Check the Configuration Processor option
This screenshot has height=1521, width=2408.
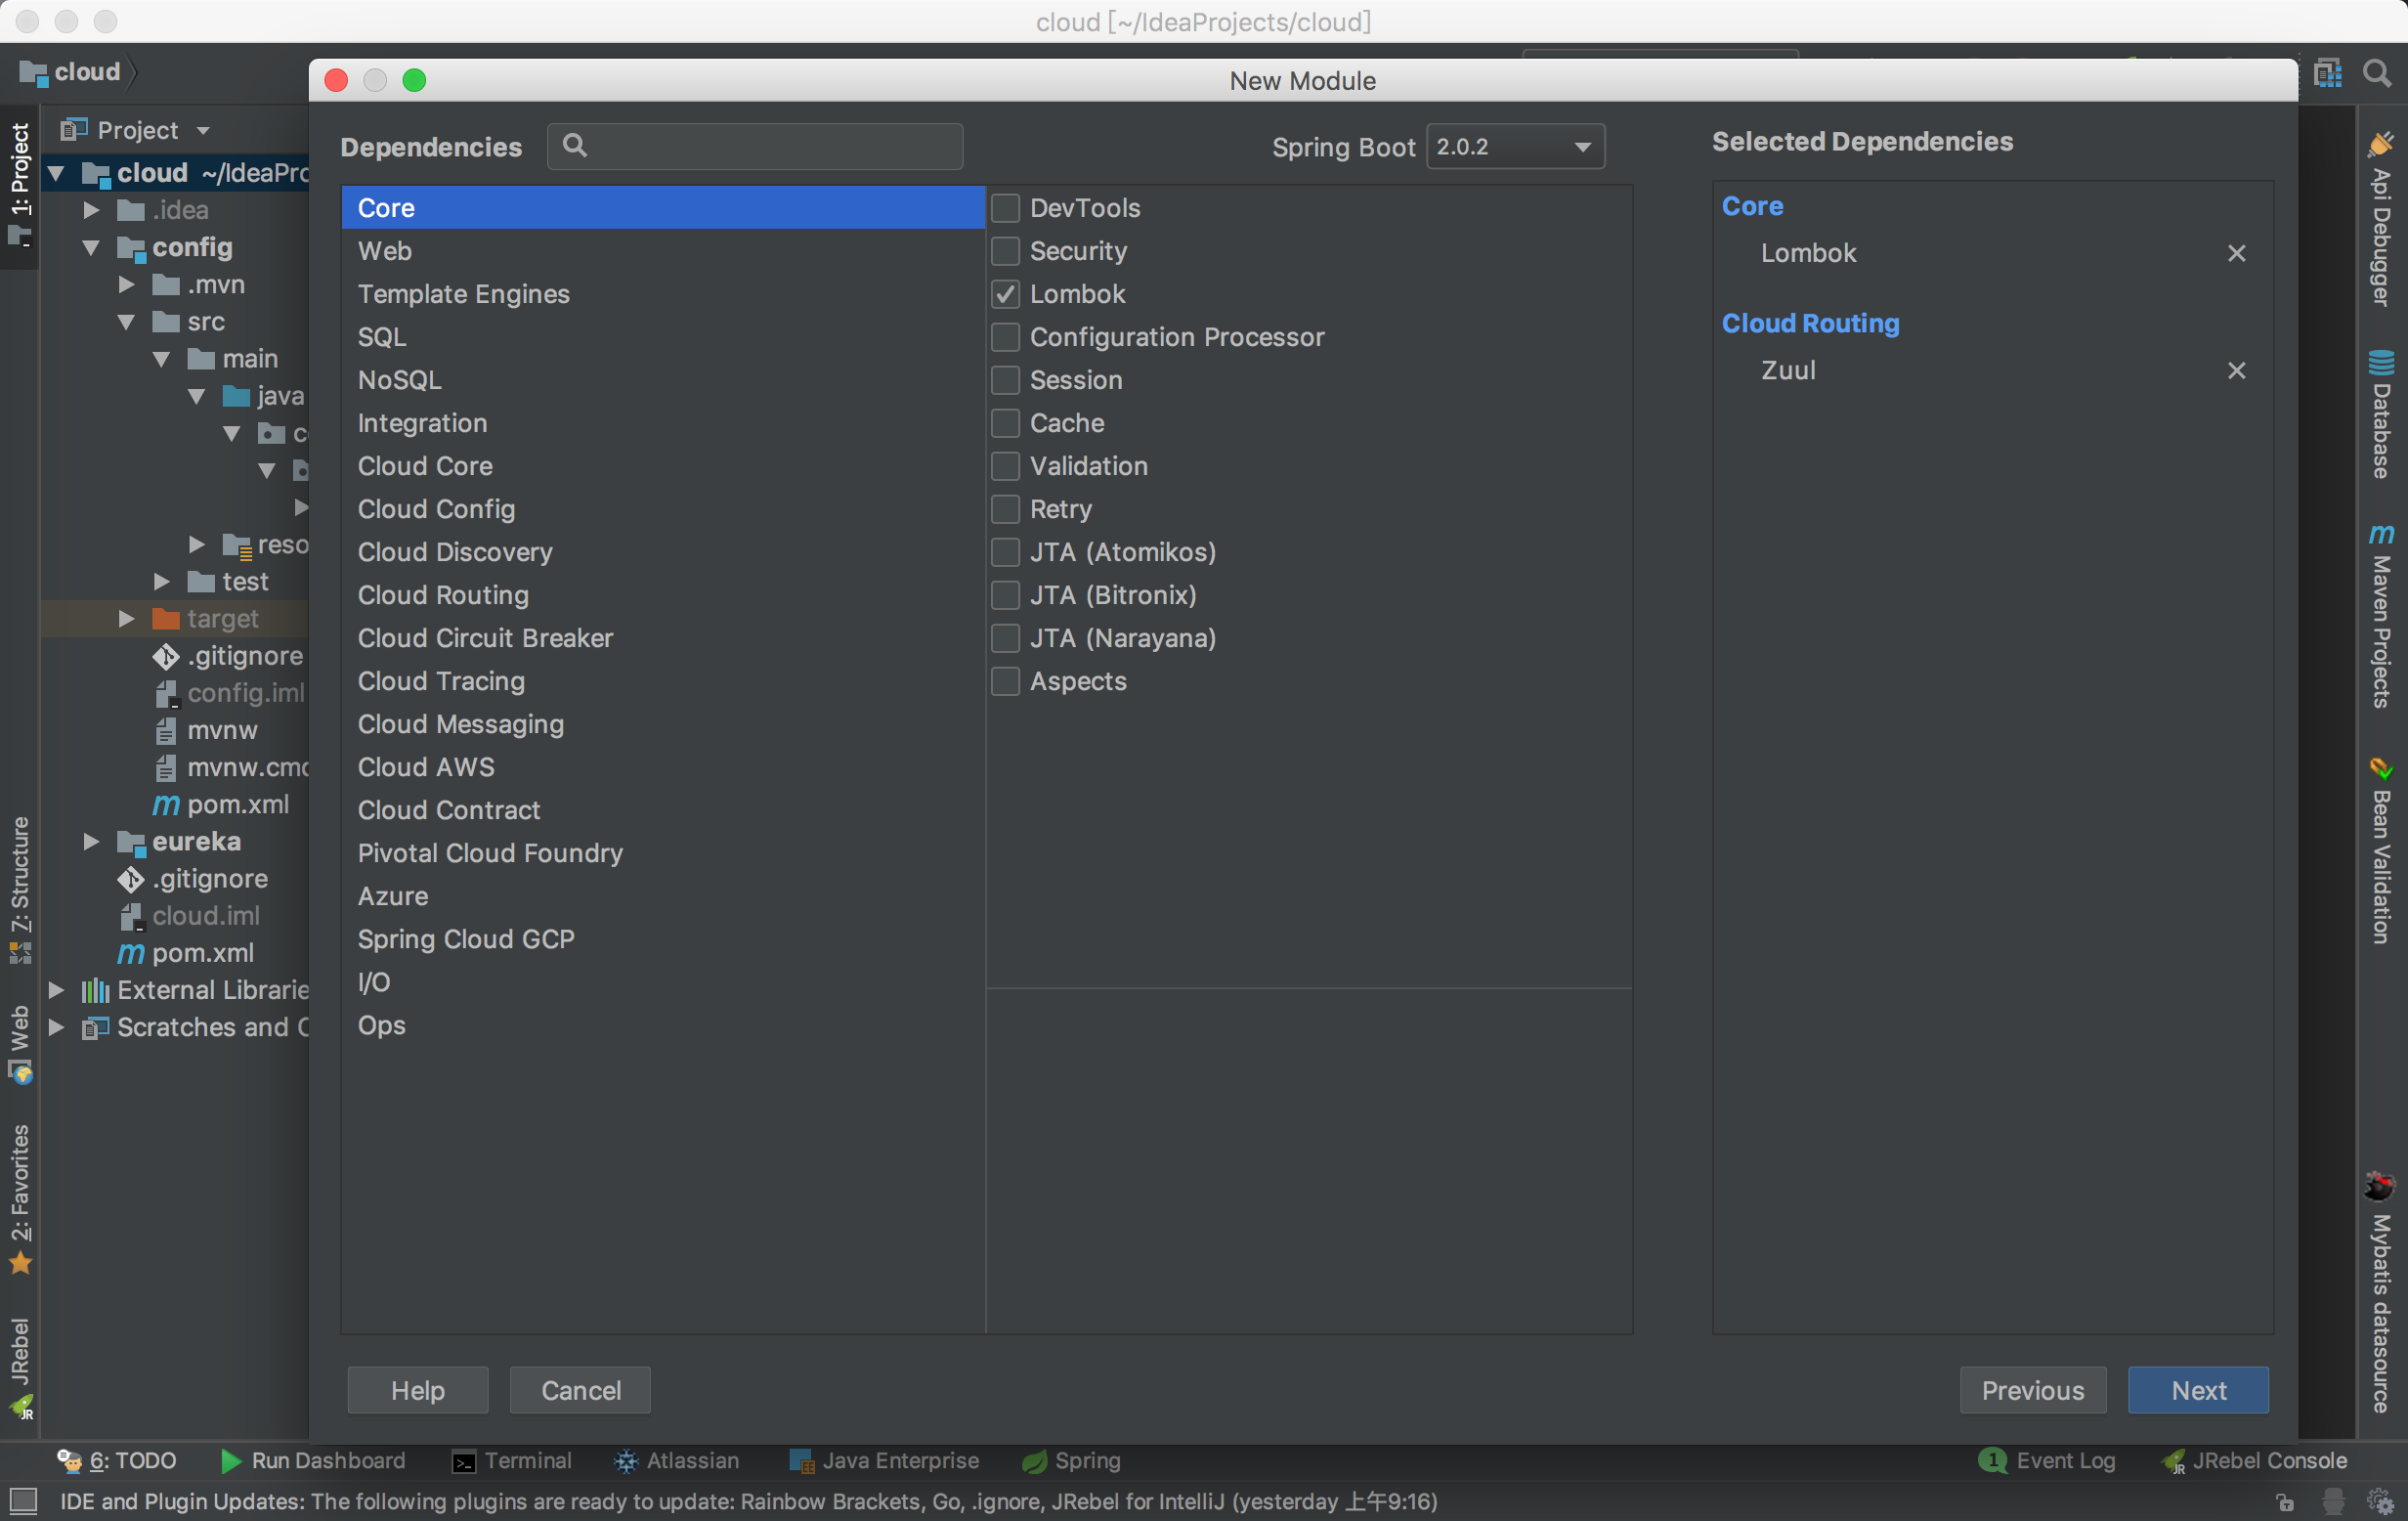1005,337
